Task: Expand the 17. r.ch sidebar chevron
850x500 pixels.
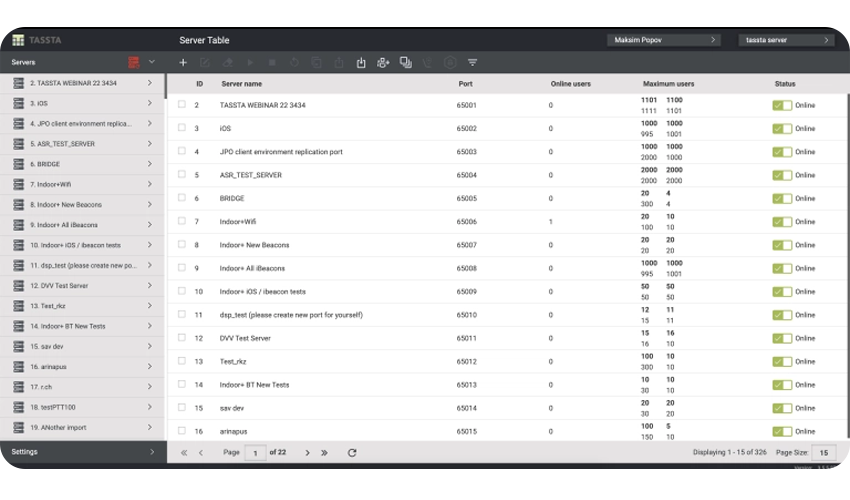Action: point(150,387)
